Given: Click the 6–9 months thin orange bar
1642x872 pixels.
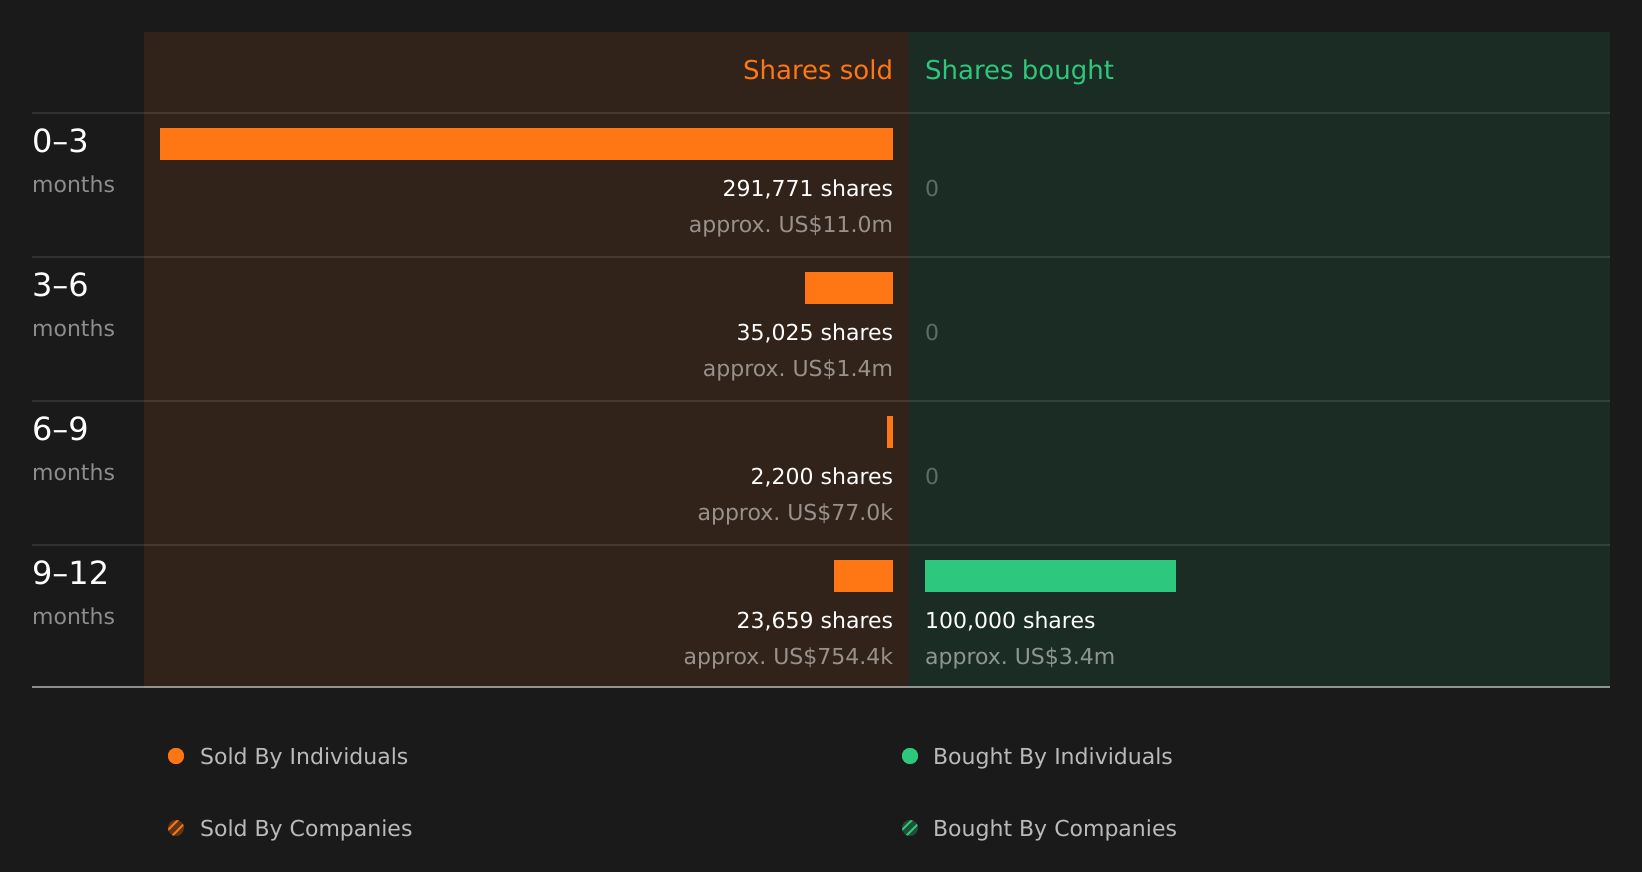Looking at the screenshot, I should [x=890, y=432].
